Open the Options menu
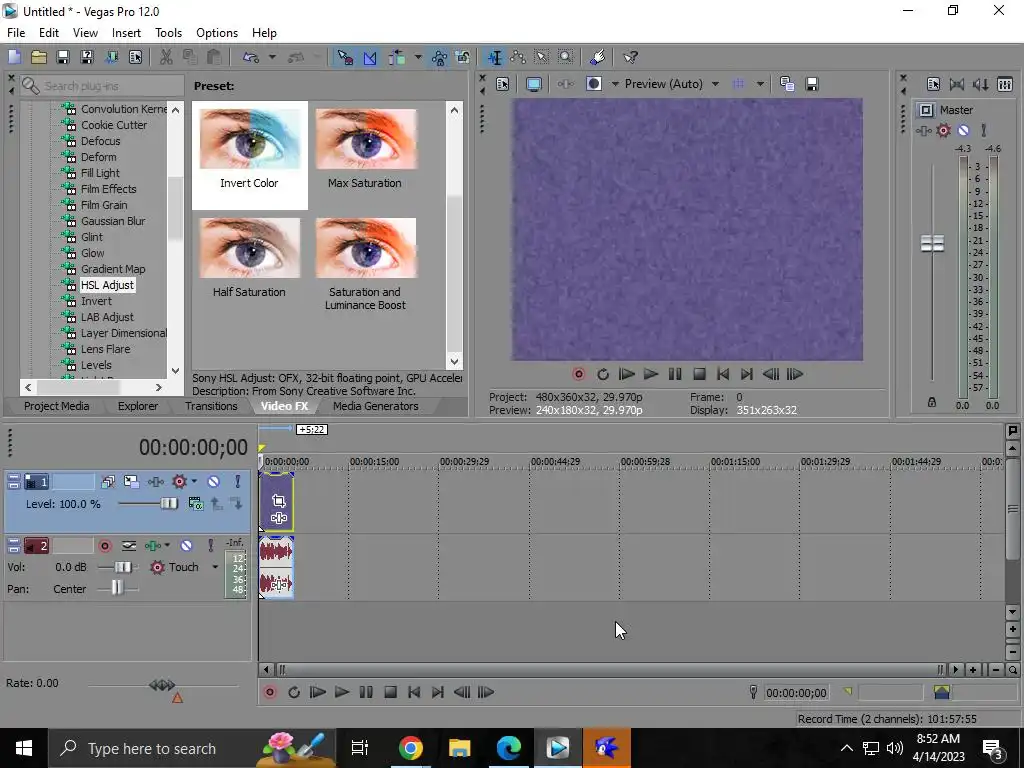This screenshot has height=768, width=1024. click(217, 33)
